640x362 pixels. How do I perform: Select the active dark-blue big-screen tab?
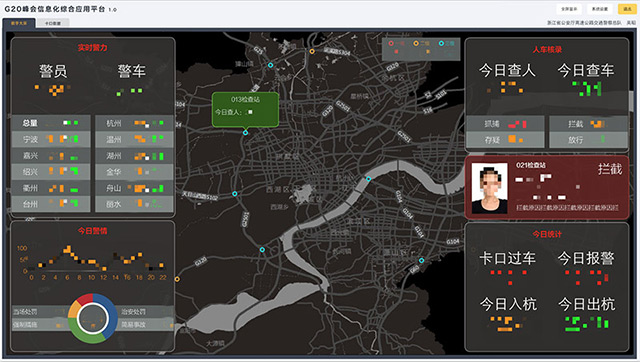click(x=19, y=23)
